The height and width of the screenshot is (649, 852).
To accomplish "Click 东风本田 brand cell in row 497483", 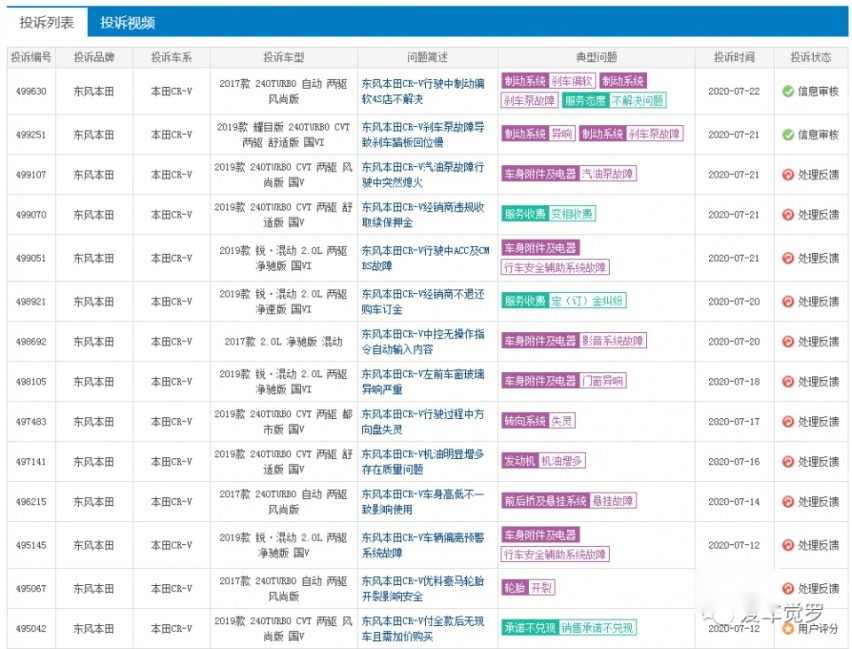I will (94, 422).
